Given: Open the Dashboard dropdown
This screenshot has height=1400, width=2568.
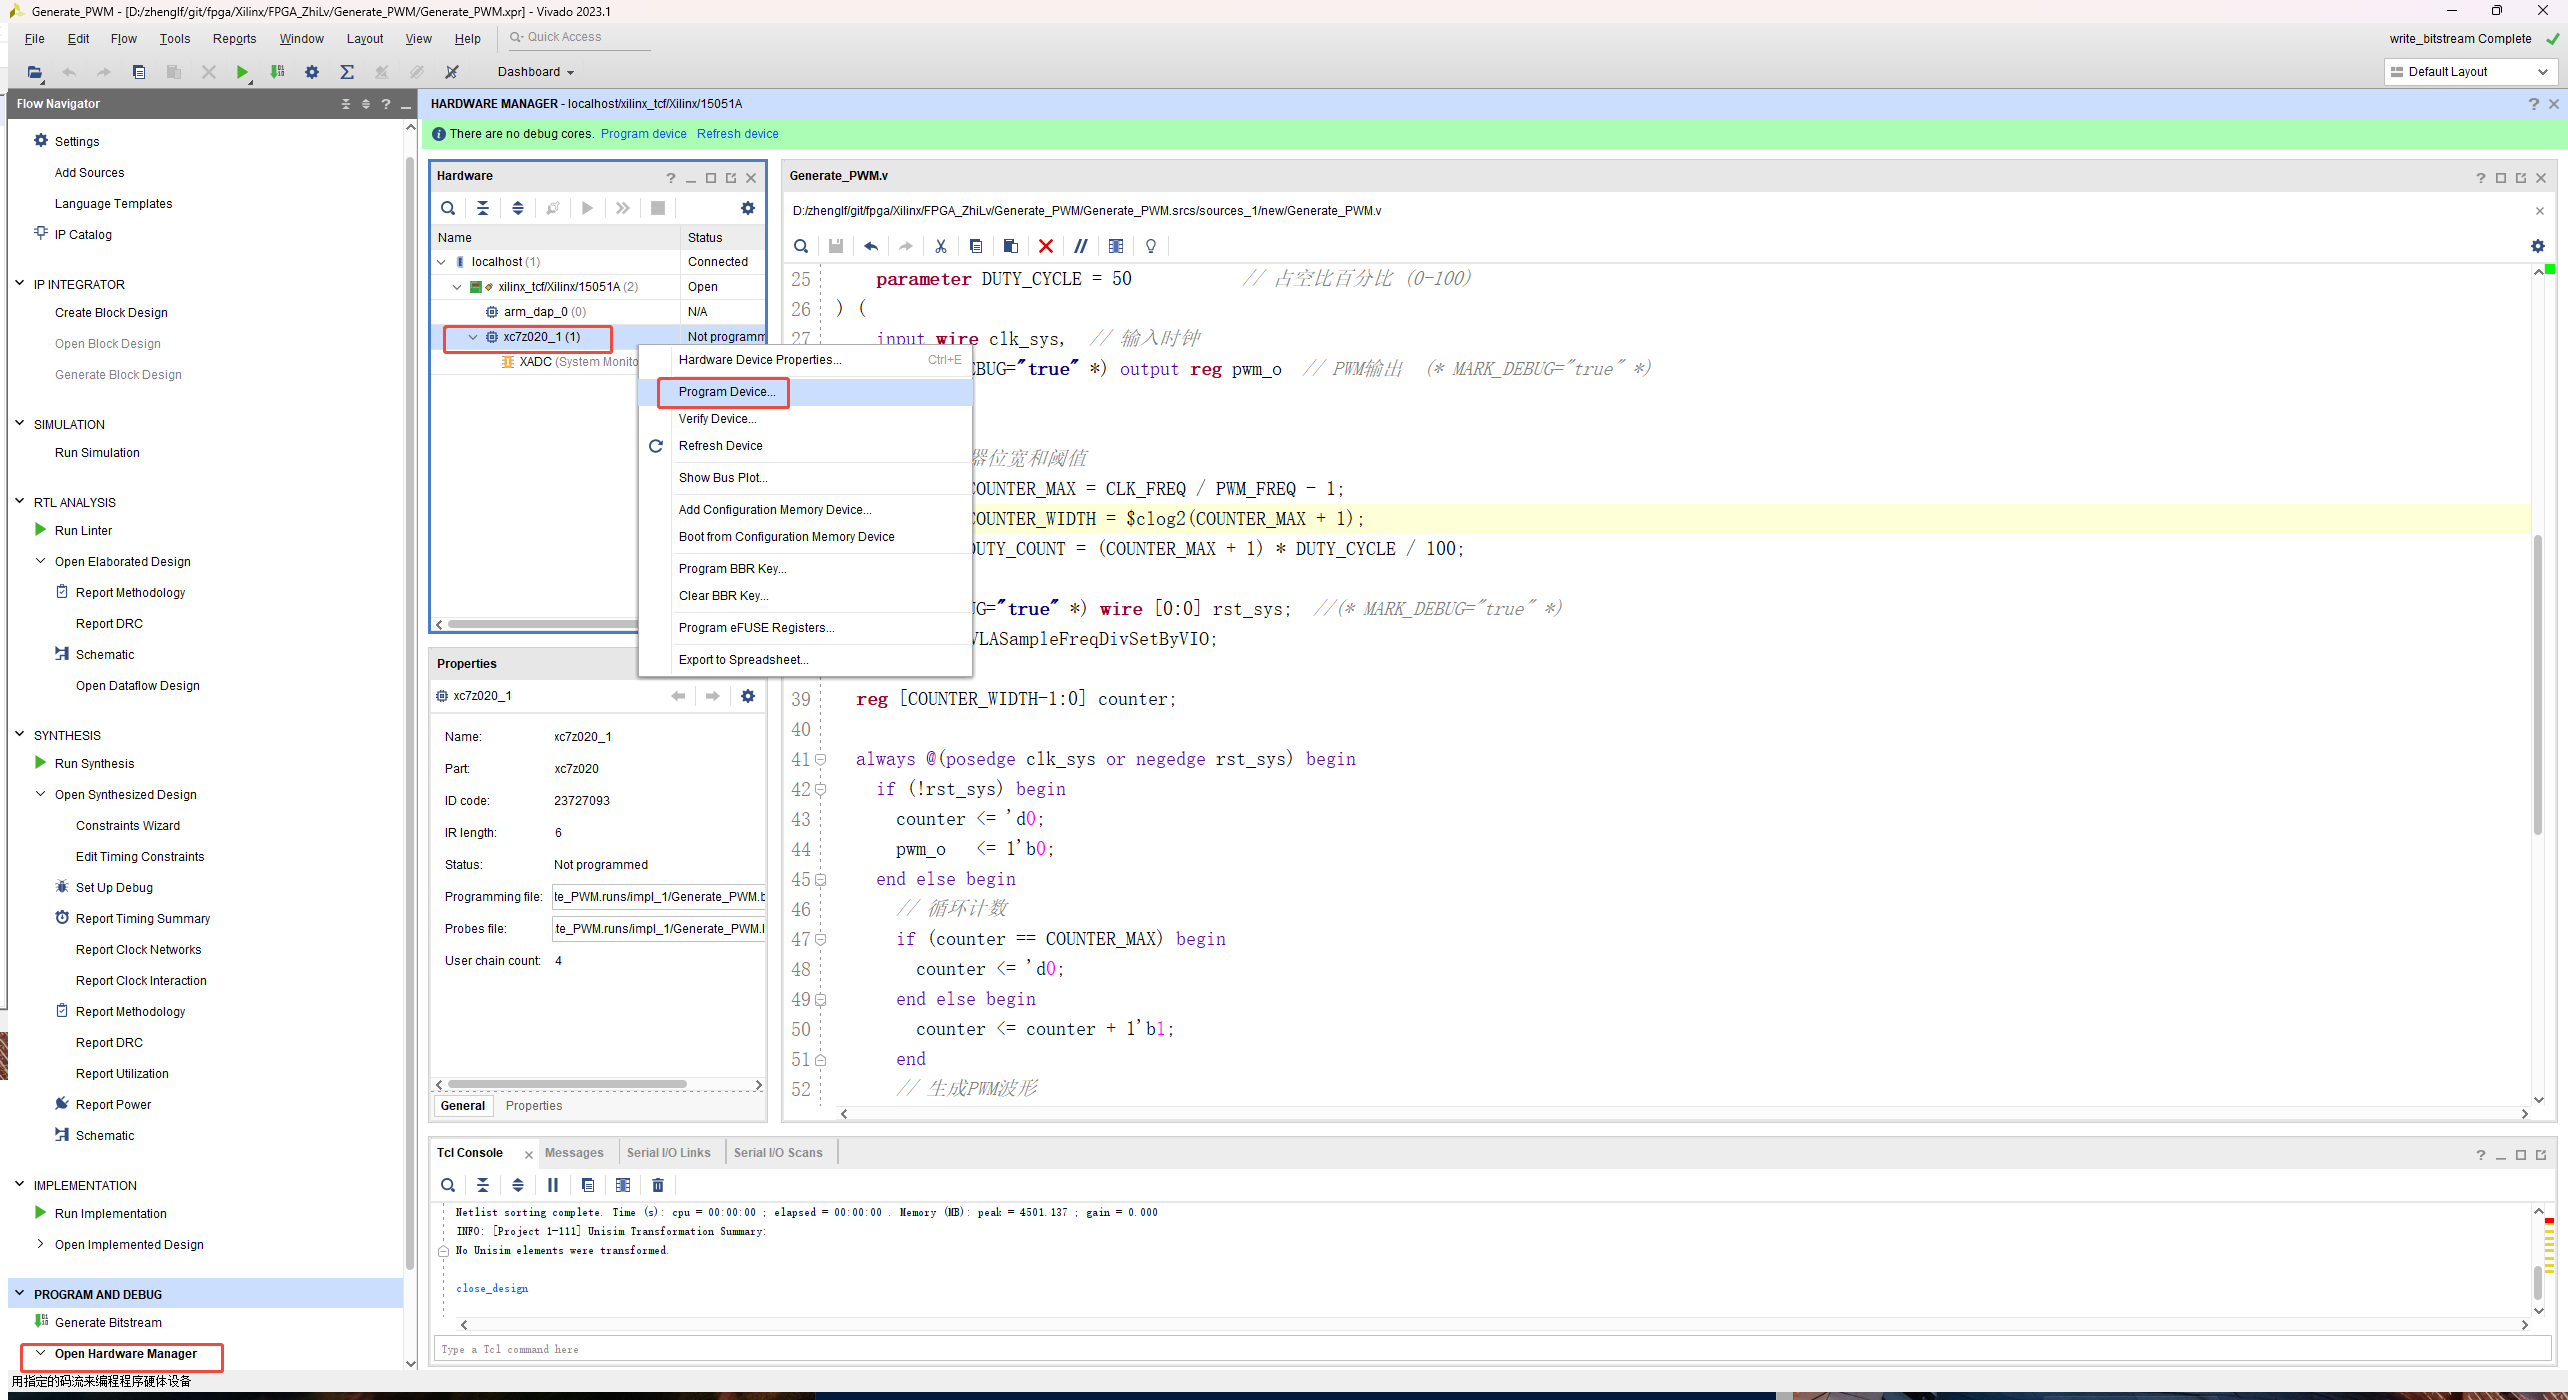Looking at the screenshot, I should [536, 72].
